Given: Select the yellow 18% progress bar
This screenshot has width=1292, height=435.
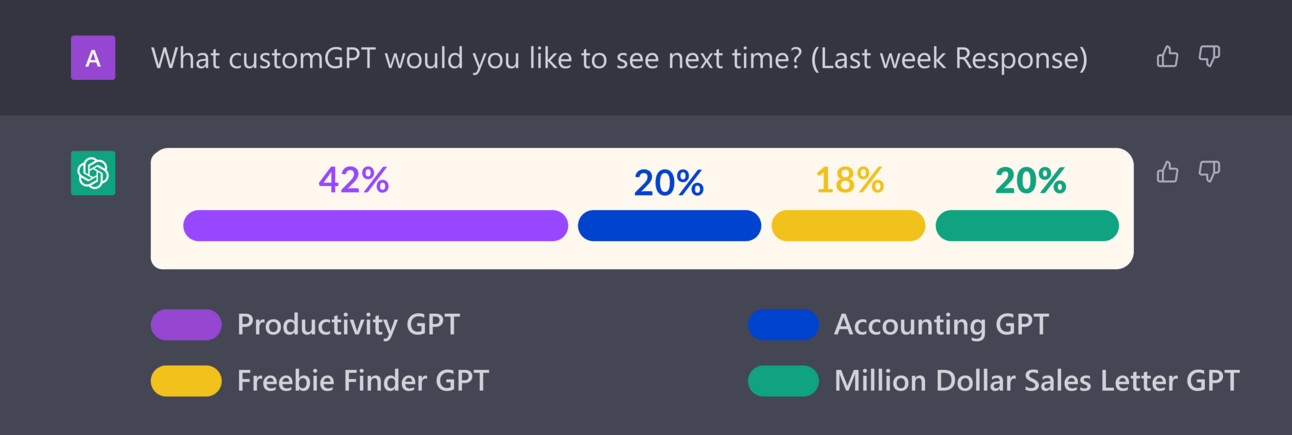Looking at the screenshot, I should 848,226.
